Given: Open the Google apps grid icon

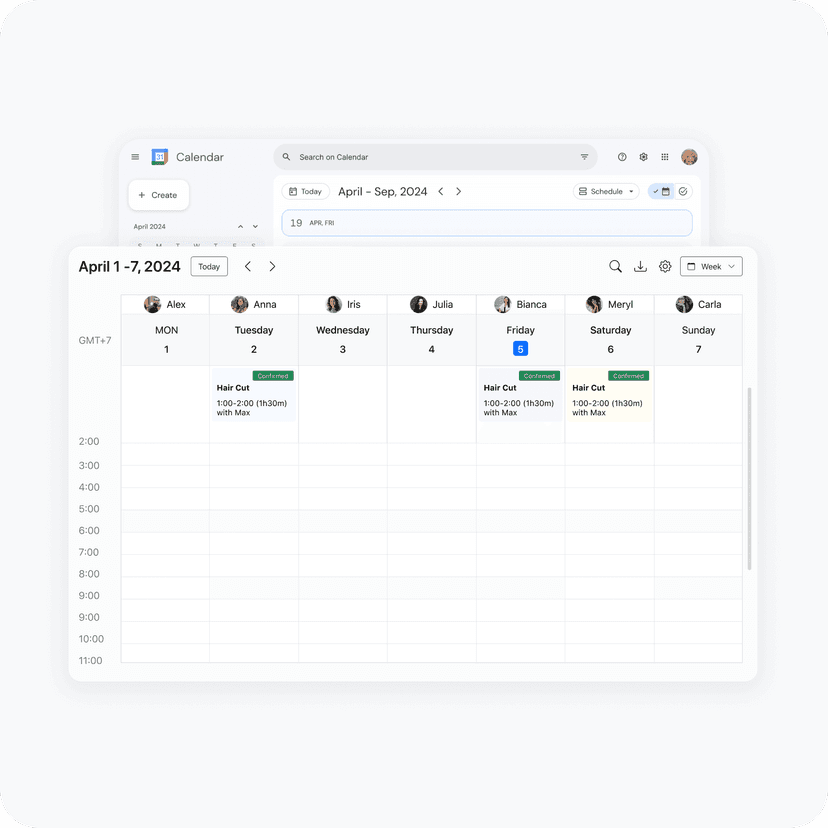Looking at the screenshot, I should point(665,157).
